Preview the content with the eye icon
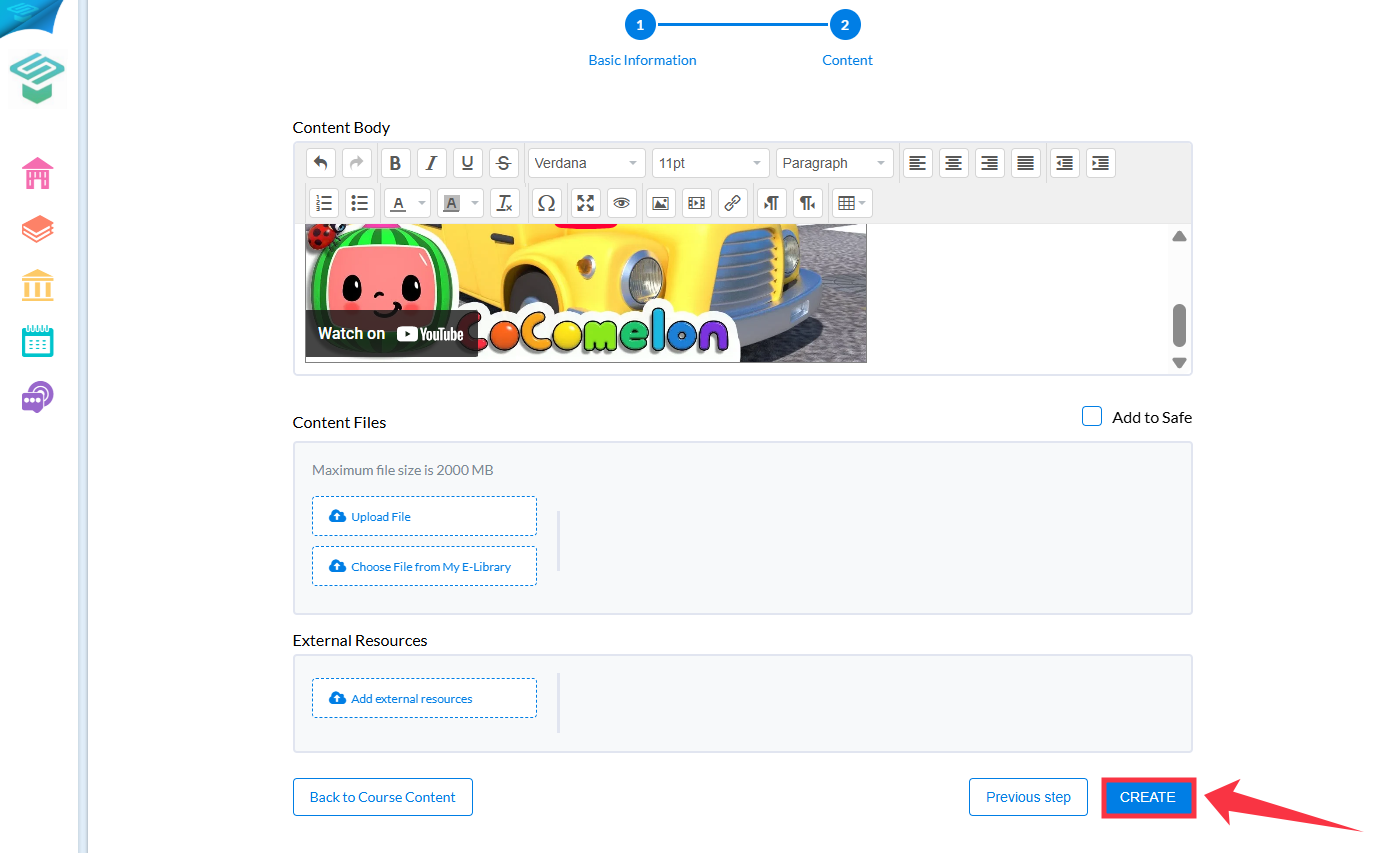 (622, 203)
